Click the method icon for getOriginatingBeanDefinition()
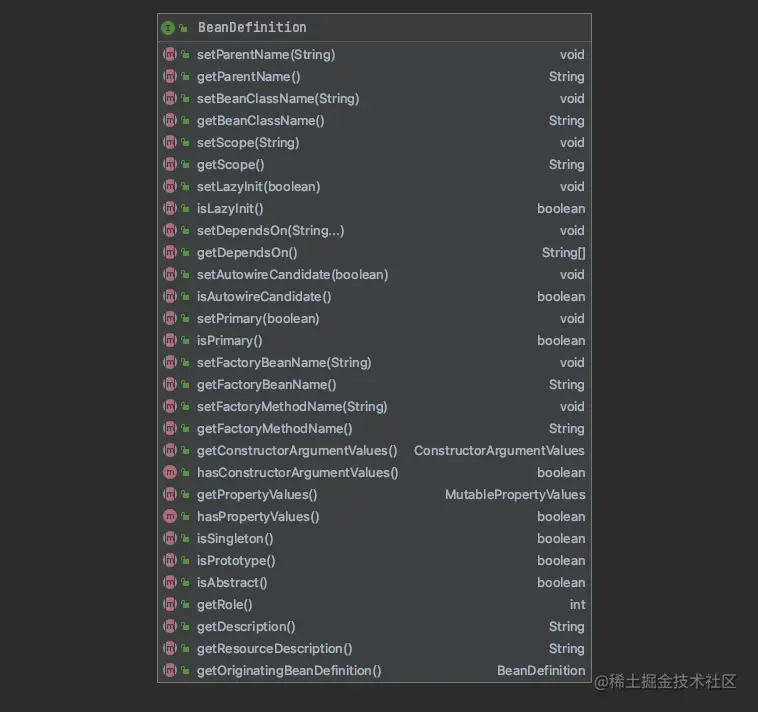Viewport: 758px width, 712px height. tap(170, 670)
